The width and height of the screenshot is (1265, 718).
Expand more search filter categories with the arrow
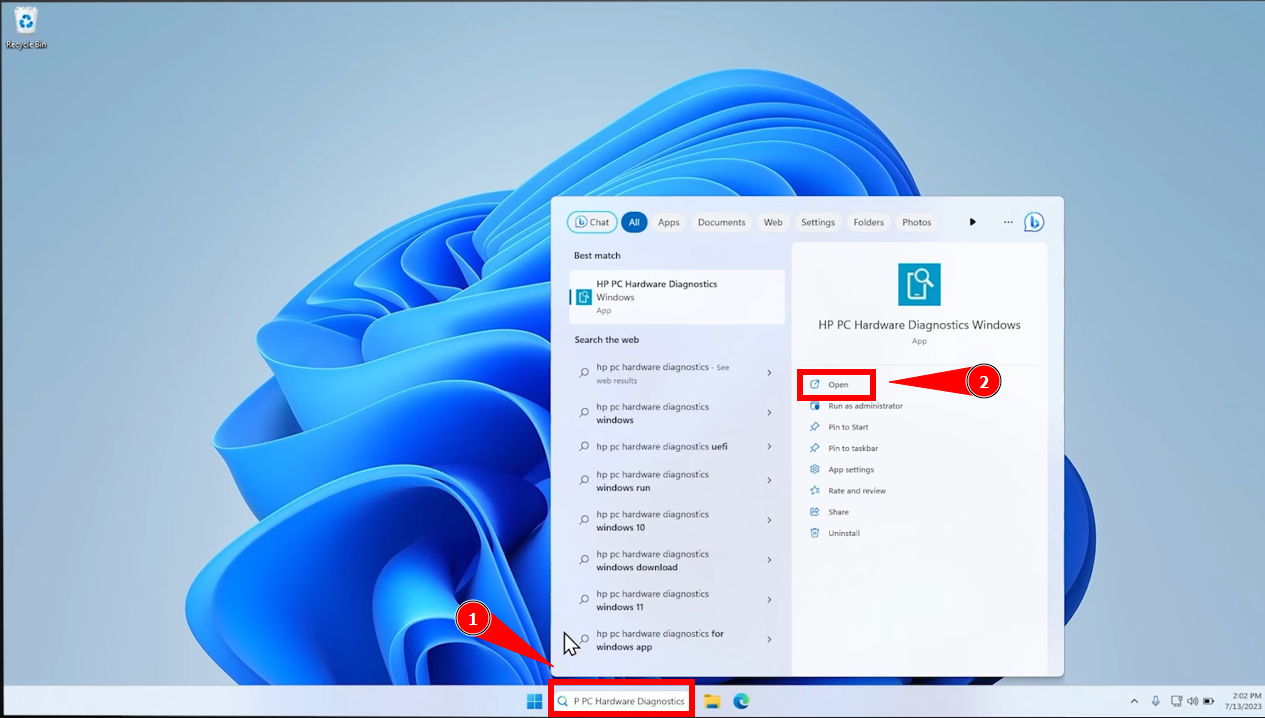[972, 221]
